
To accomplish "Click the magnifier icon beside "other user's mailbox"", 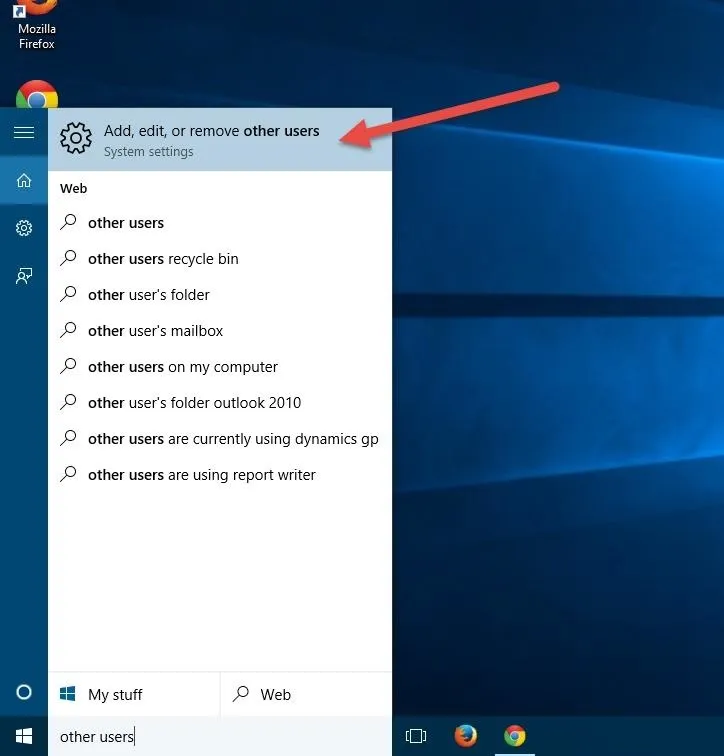I will tap(68, 330).
